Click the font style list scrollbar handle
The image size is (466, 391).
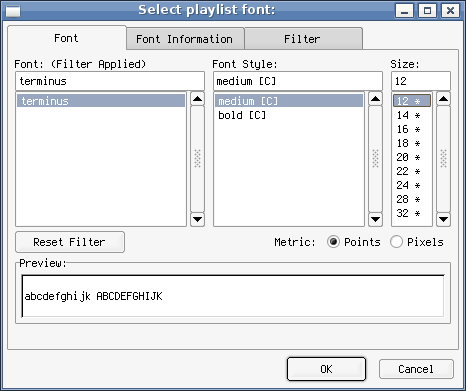(x=375, y=159)
